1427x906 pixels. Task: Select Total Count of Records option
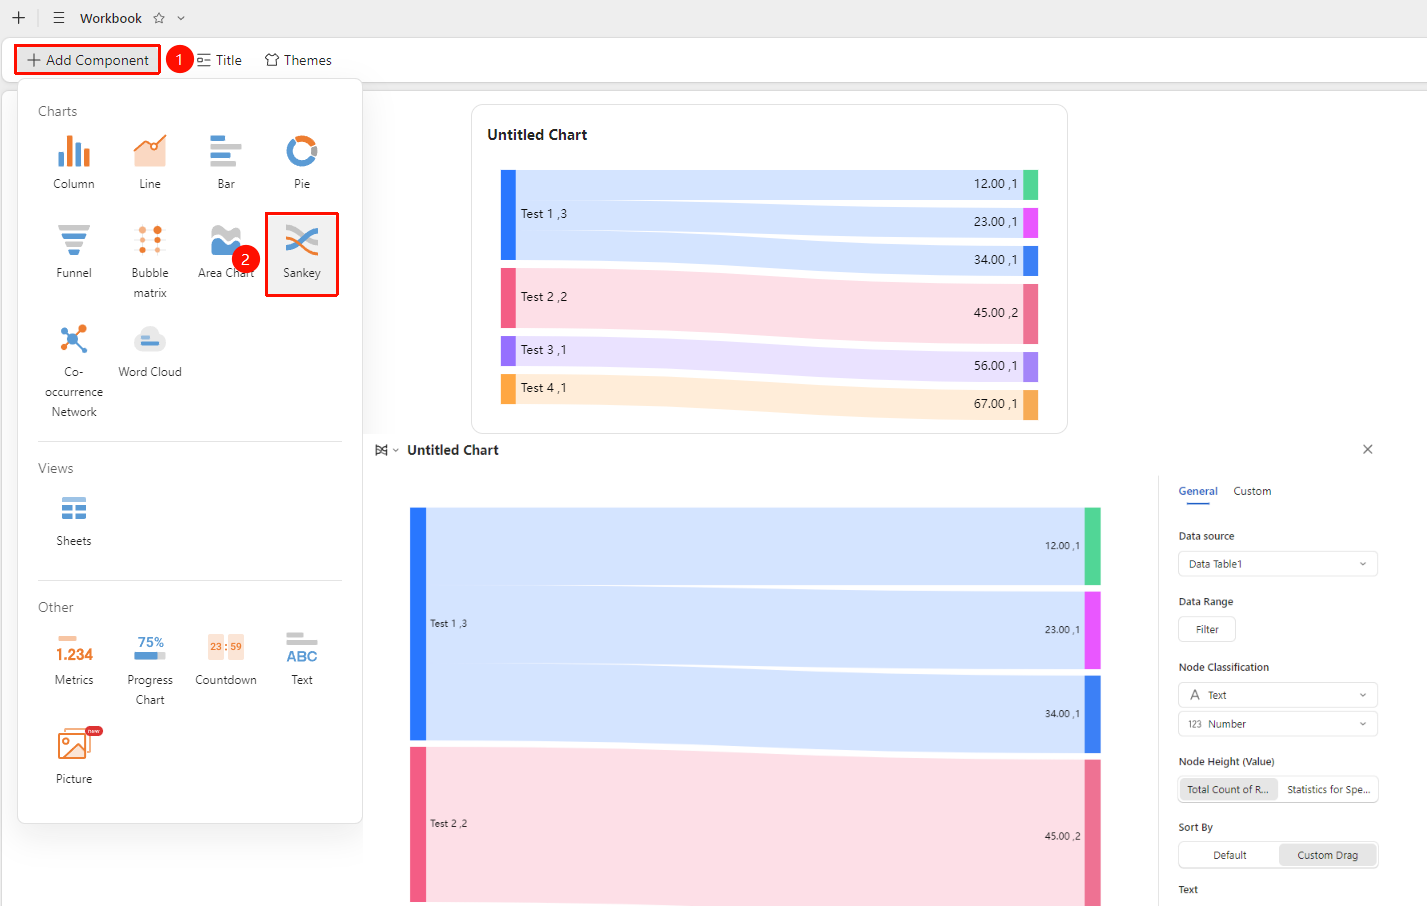pyautogui.click(x=1228, y=789)
